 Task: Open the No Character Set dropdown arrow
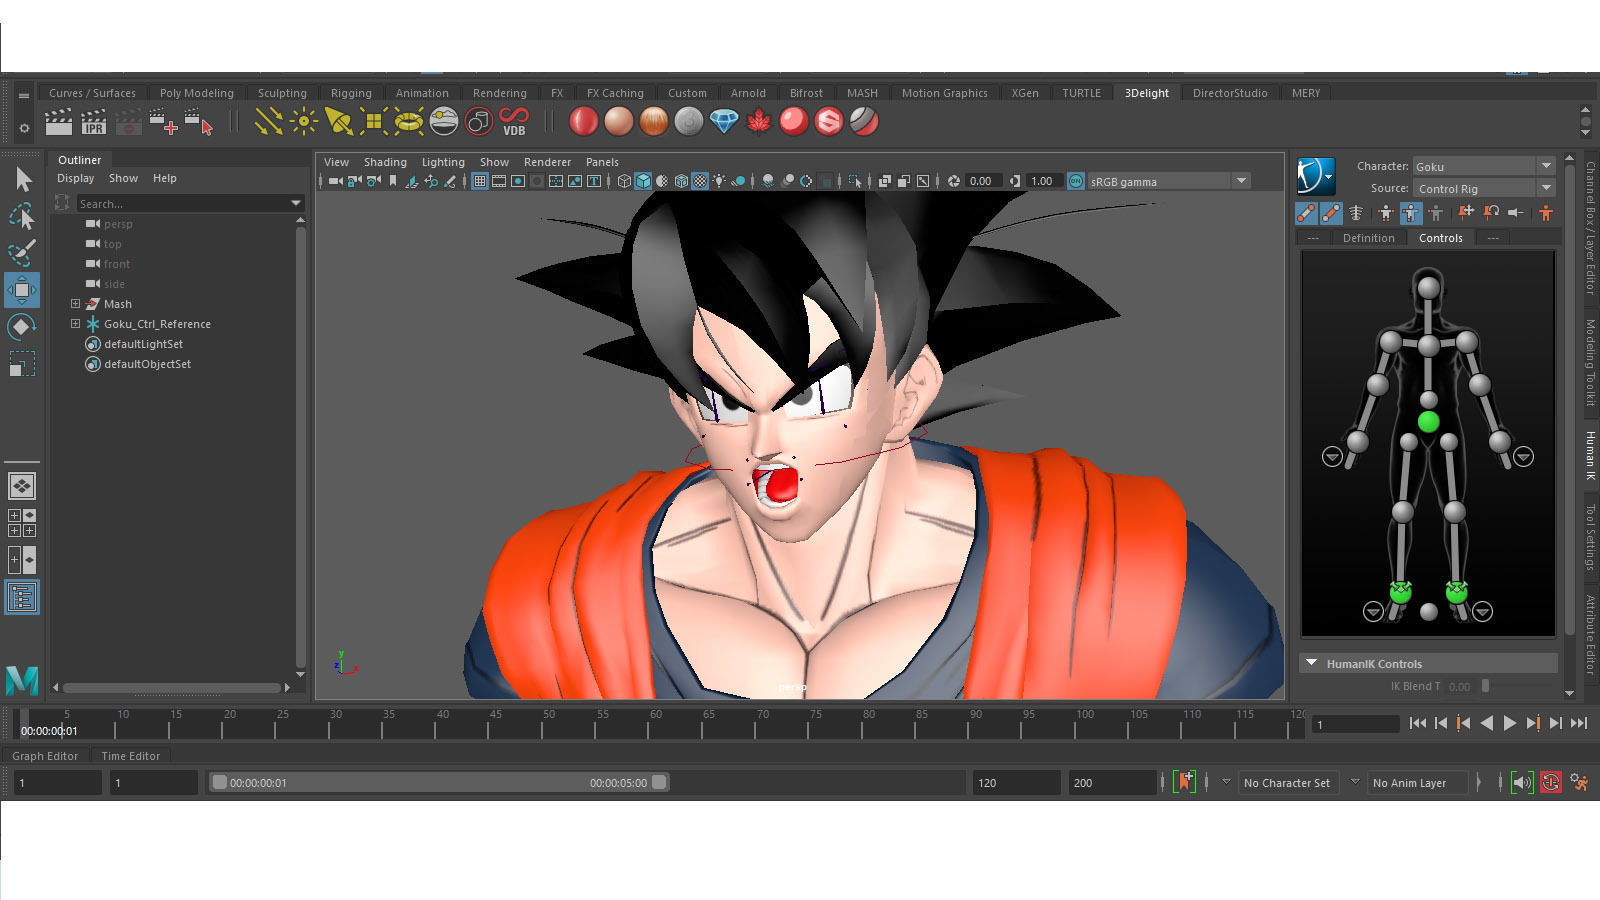pyautogui.click(x=1227, y=782)
